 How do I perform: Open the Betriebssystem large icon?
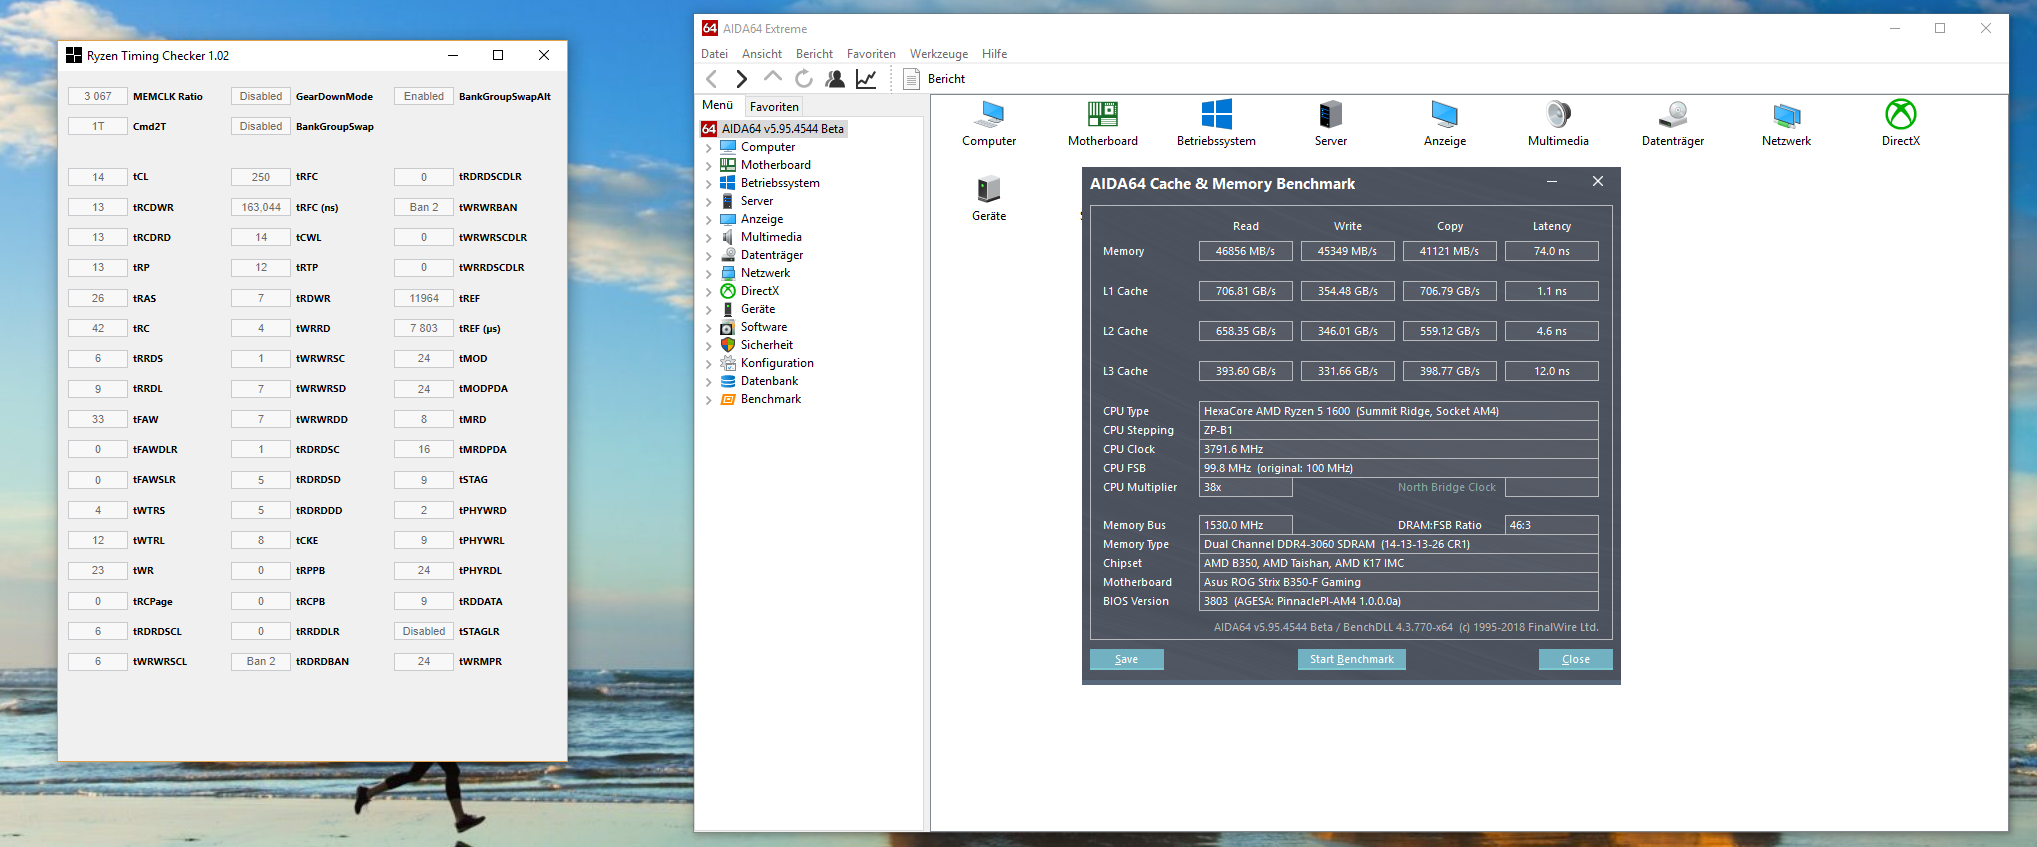(1216, 123)
